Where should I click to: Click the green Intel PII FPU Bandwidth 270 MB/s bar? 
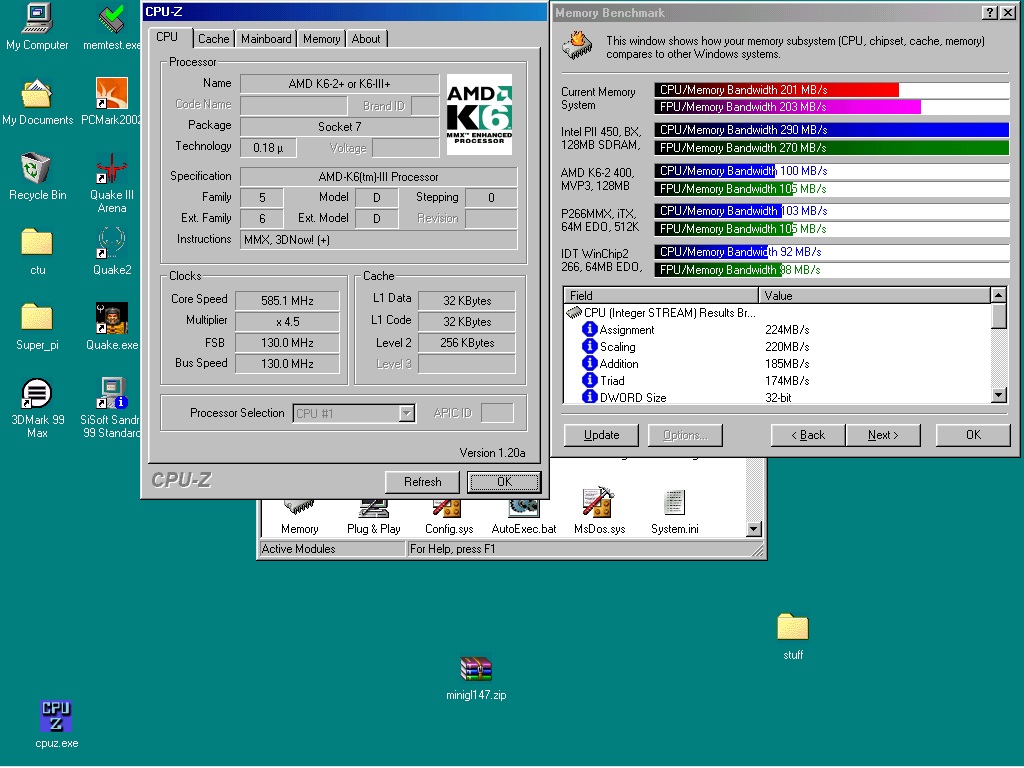pyautogui.click(x=832, y=148)
